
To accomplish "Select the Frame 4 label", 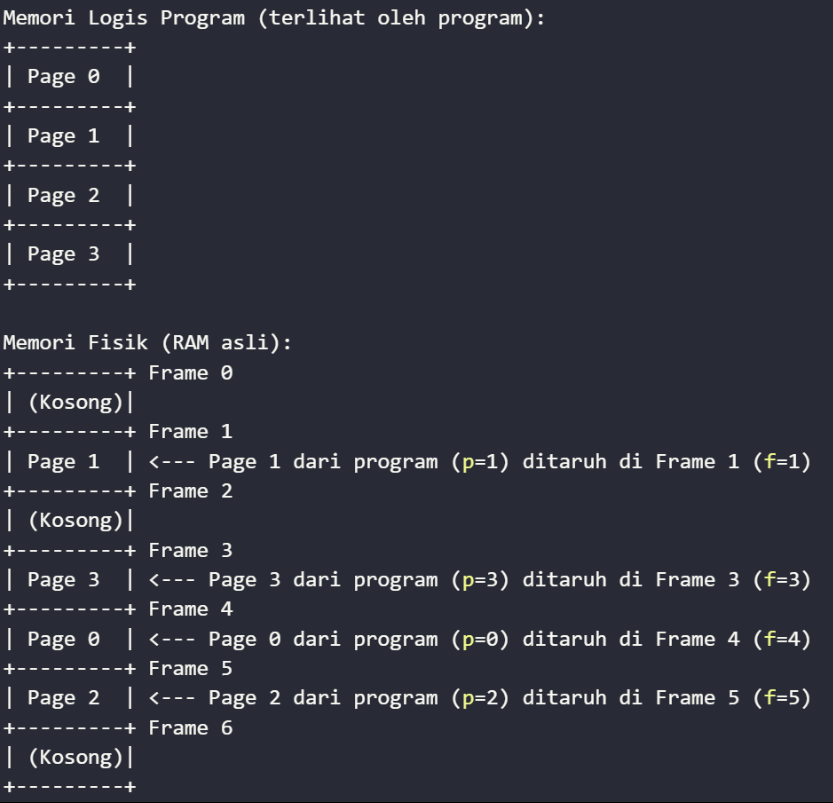I will 190,609.
